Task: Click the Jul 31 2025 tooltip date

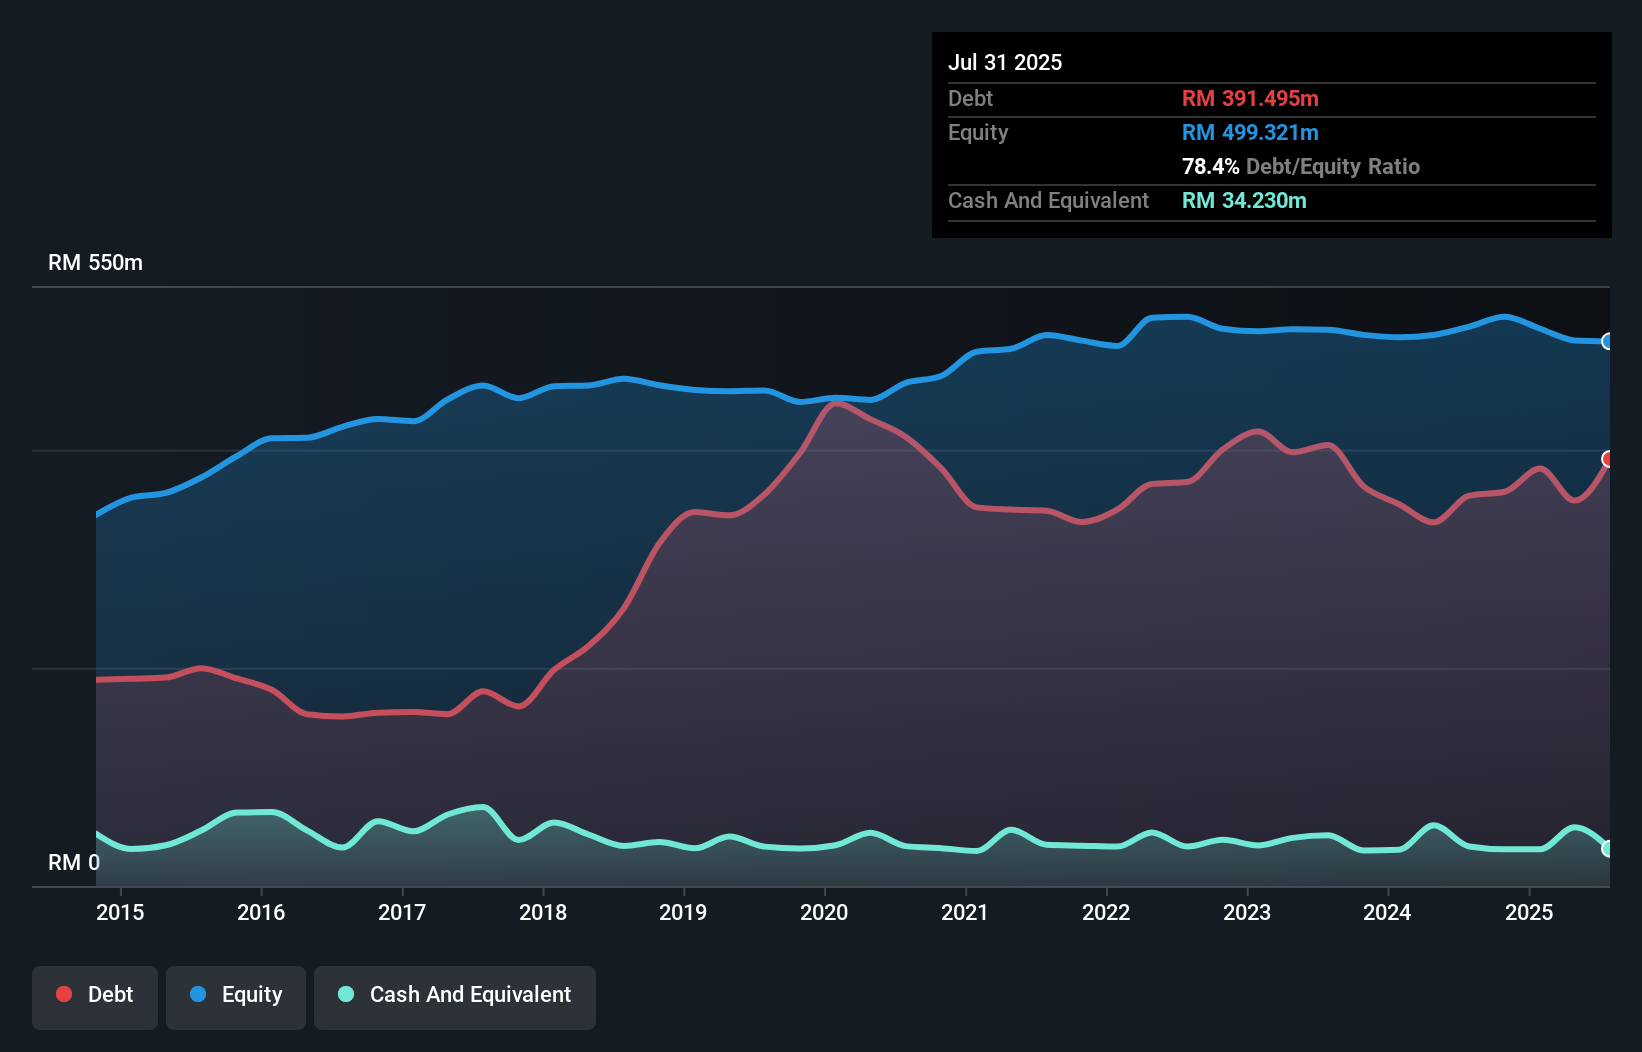Action: click(x=1005, y=62)
